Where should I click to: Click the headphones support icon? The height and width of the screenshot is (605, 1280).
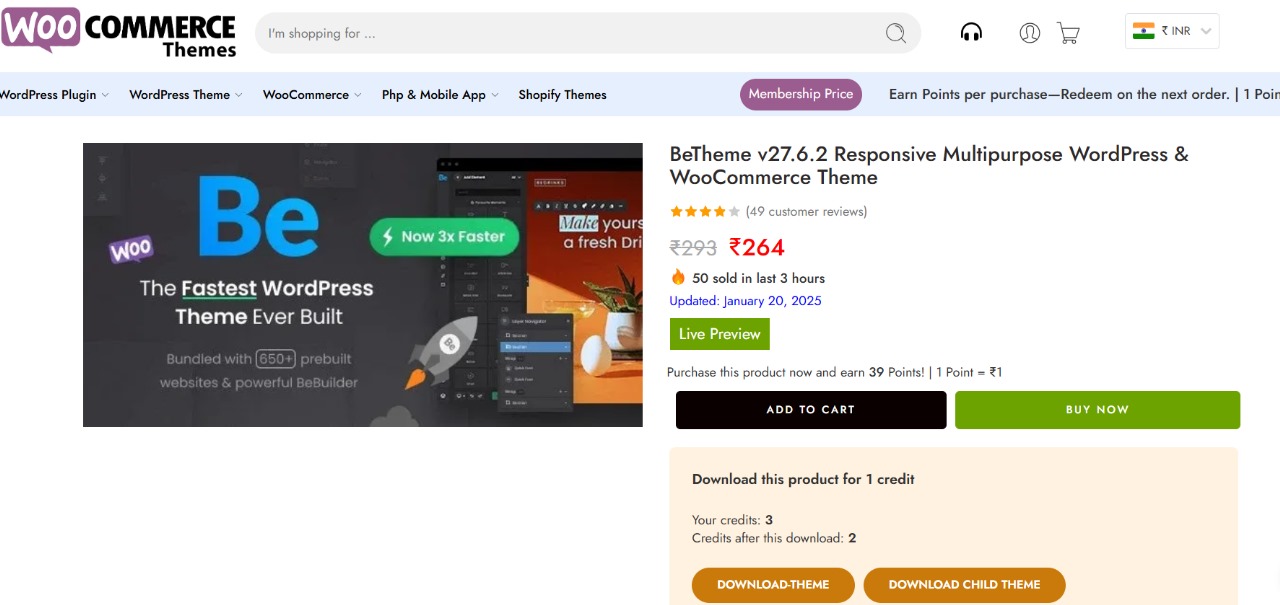pos(971,32)
